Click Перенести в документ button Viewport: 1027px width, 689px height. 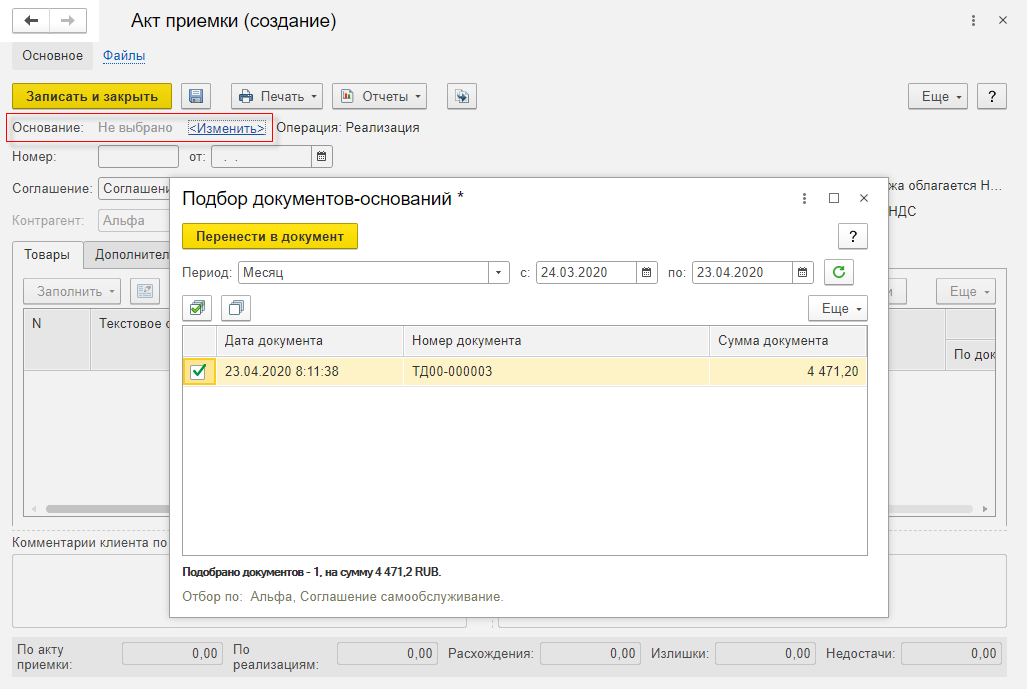tap(269, 236)
